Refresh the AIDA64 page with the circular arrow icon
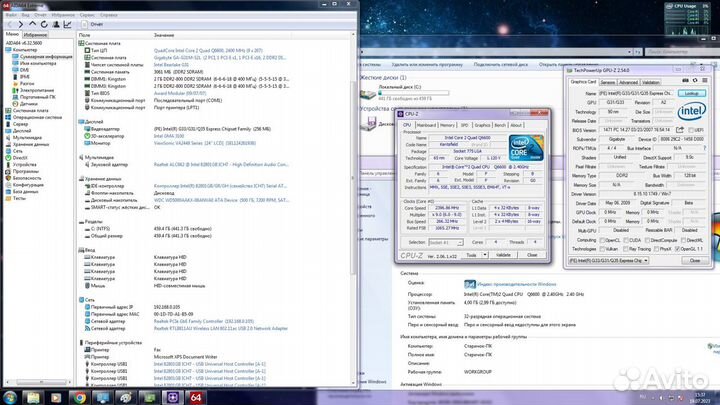 44,24
